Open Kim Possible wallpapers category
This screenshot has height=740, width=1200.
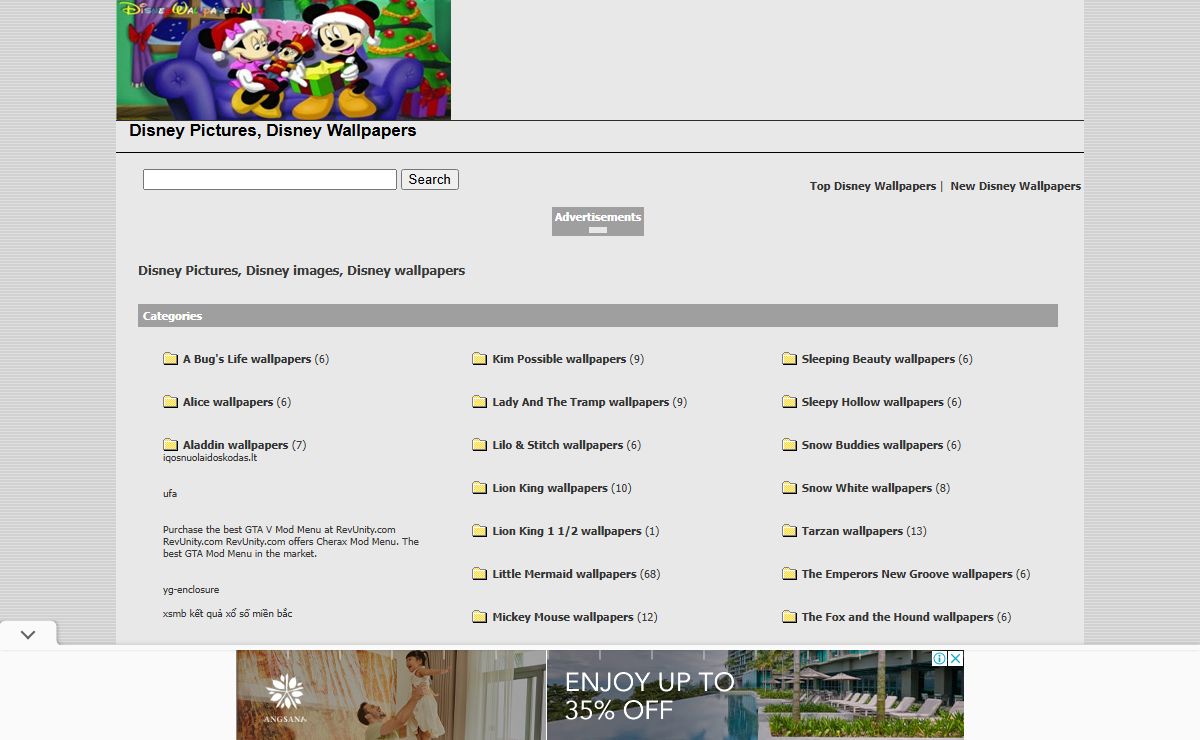559,359
